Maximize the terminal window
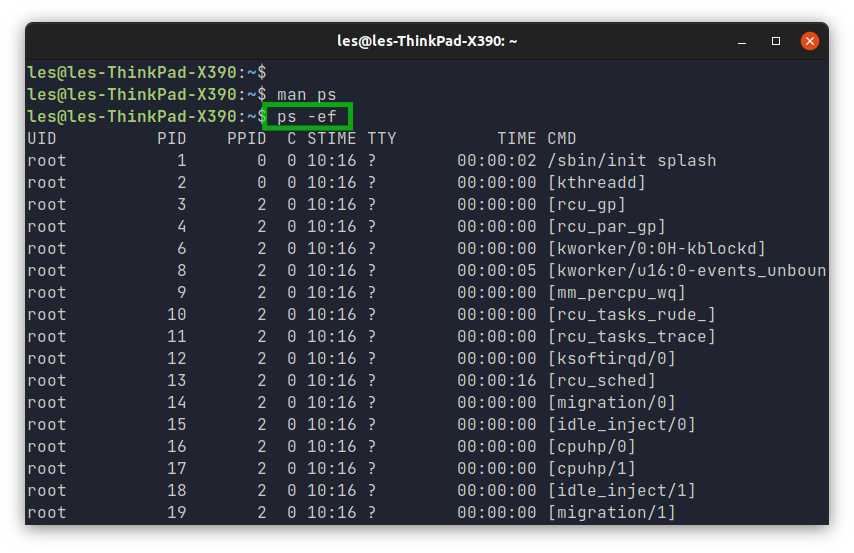Image resolution: width=854 pixels, height=553 pixels. tap(776, 41)
